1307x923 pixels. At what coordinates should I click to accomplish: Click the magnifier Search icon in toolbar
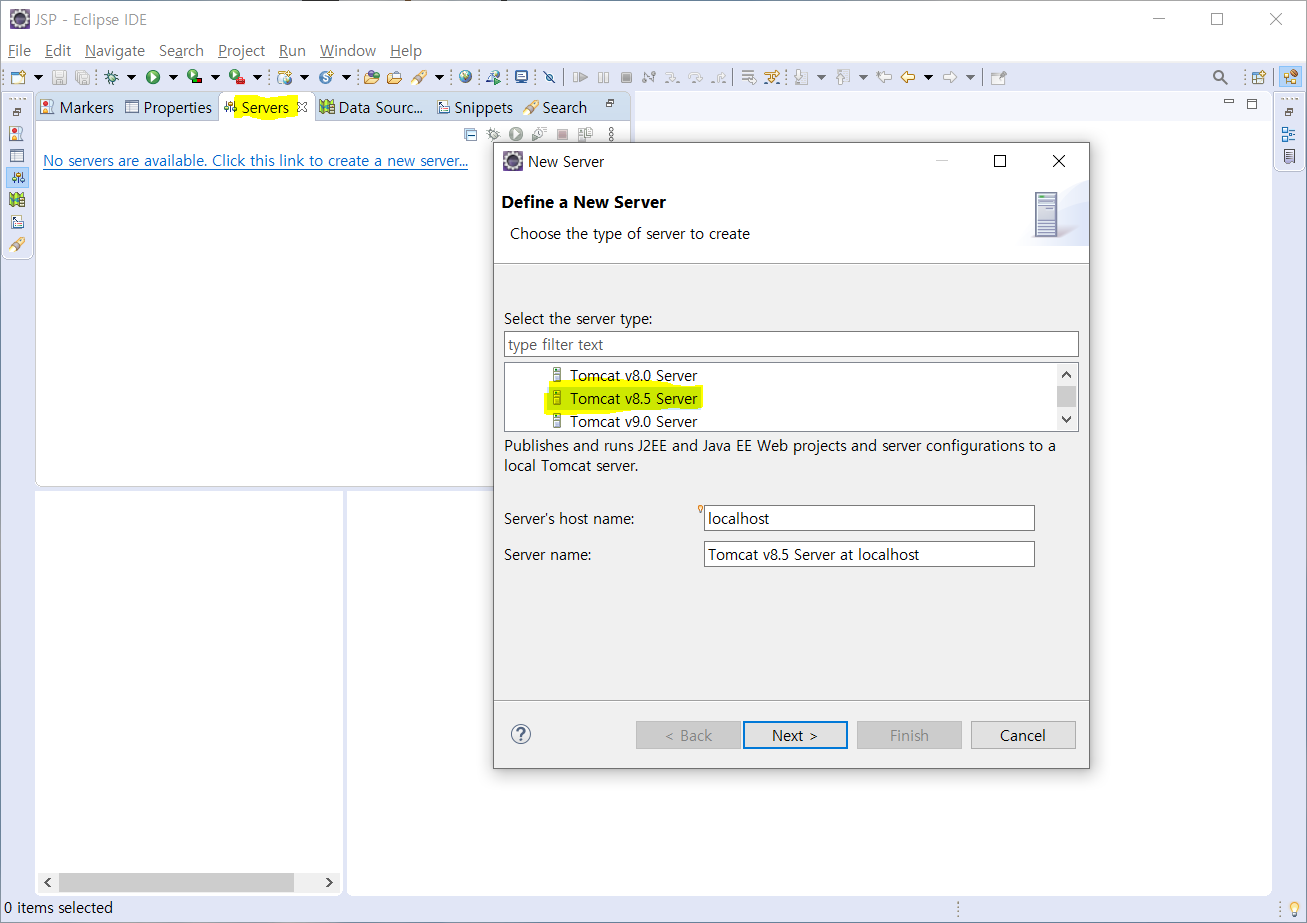click(x=1220, y=77)
